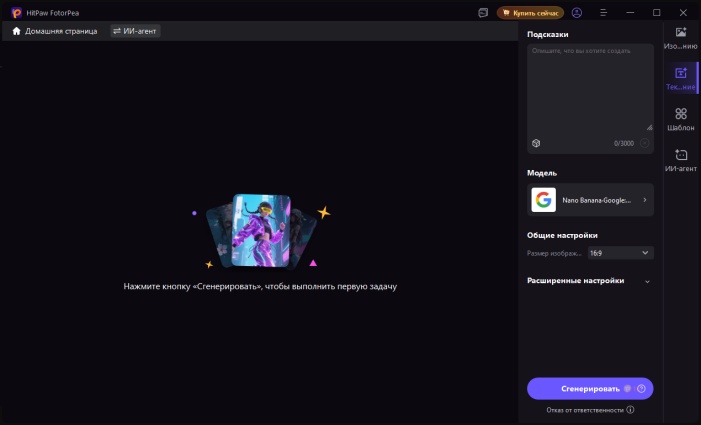Viewport: 701px width, 425px height.
Task: Open the hamburger main menu
Action: (604, 13)
